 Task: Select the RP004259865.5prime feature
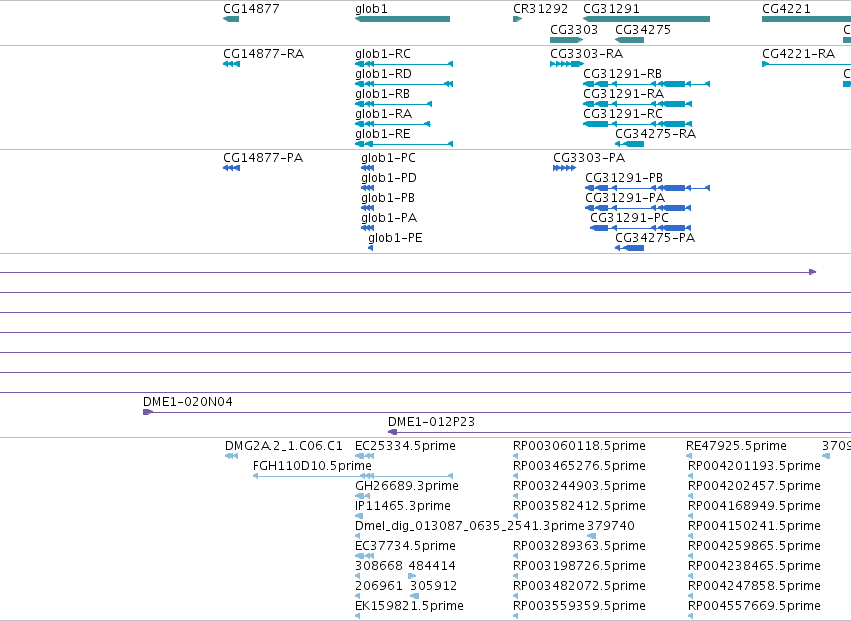point(690,556)
